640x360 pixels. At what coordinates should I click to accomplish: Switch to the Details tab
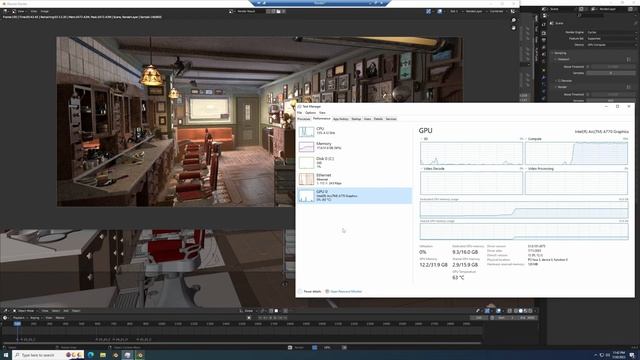click(378, 119)
